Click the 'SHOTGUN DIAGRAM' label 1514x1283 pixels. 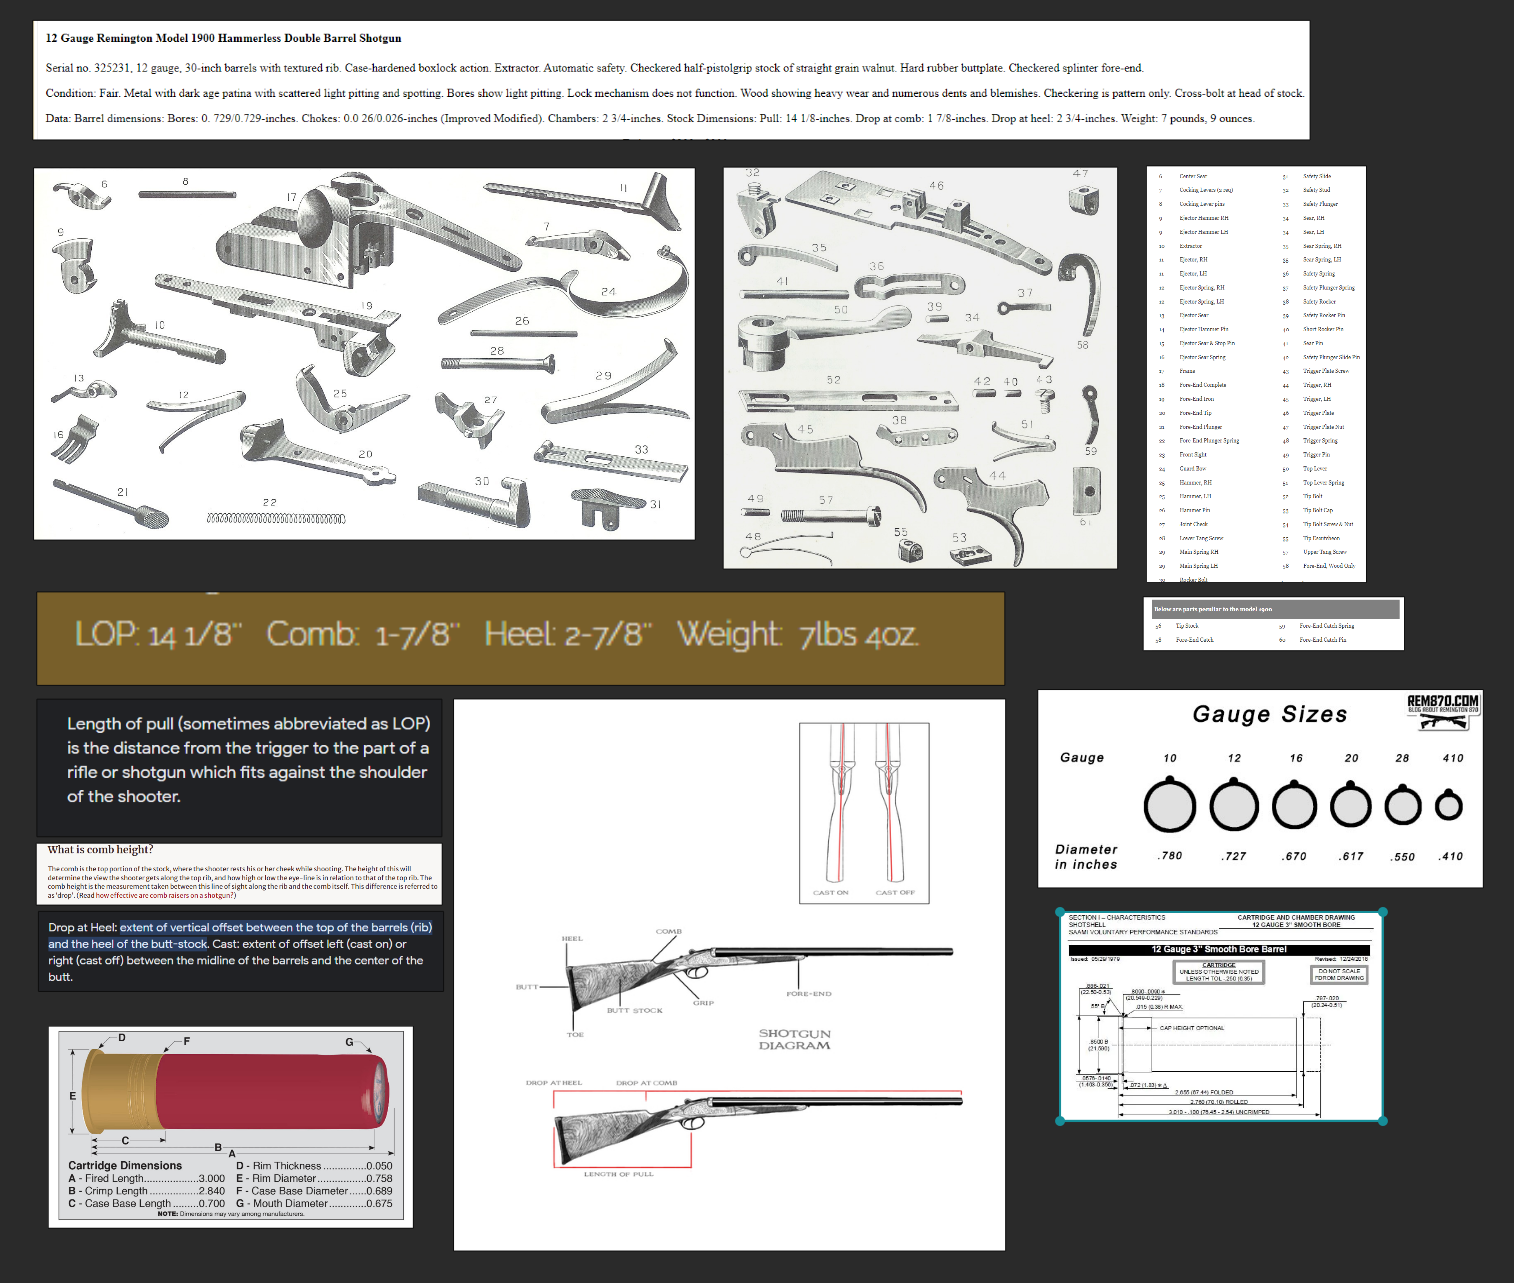(795, 1040)
